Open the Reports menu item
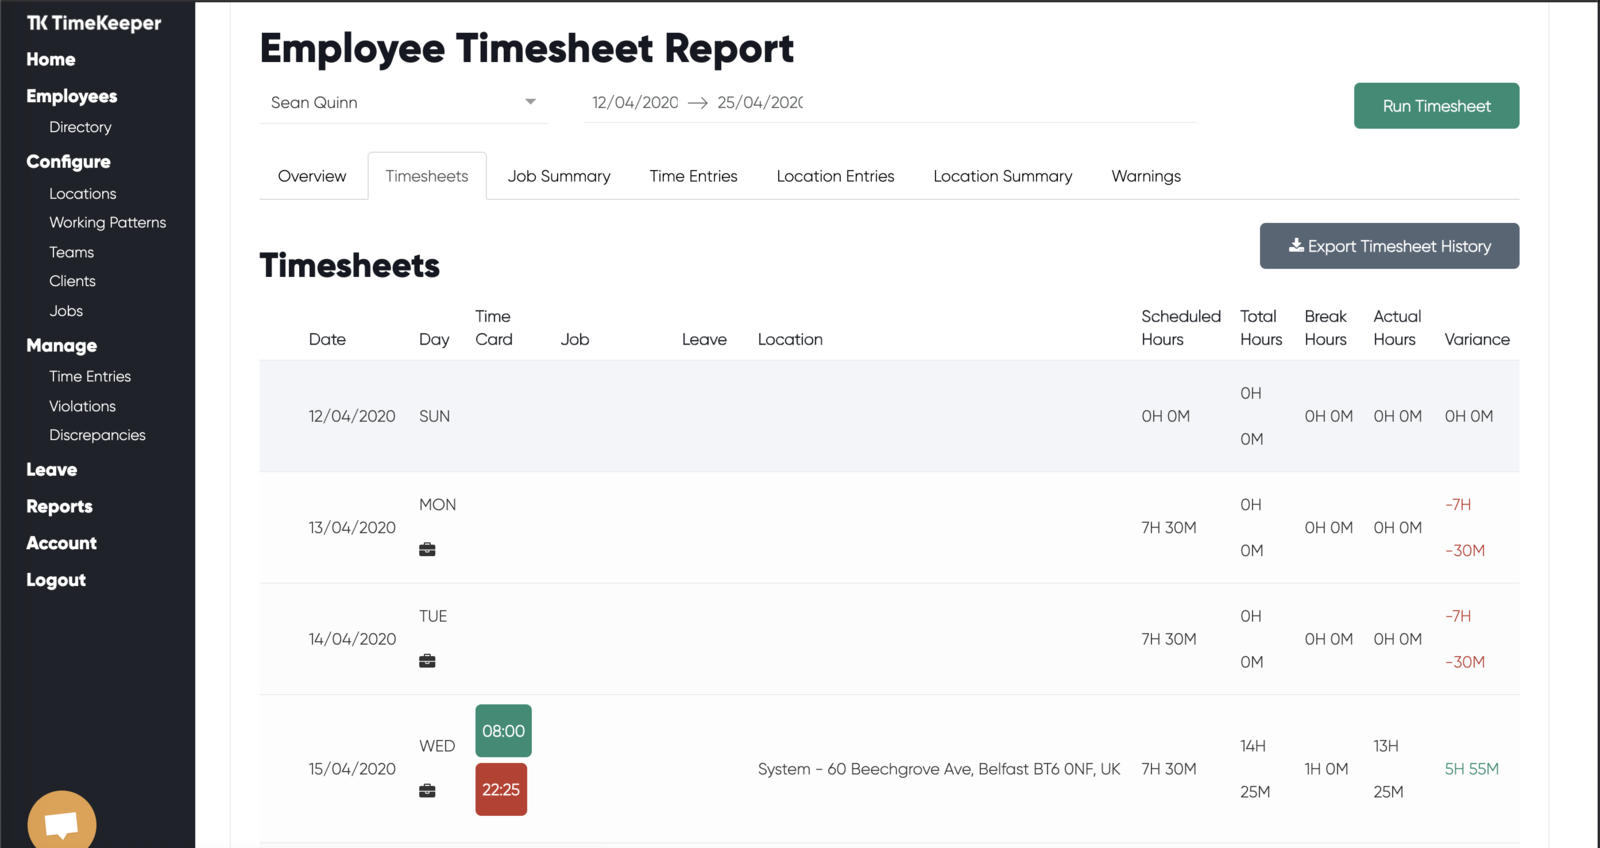This screenshot has width=1600, height=848. click(59, 506)
